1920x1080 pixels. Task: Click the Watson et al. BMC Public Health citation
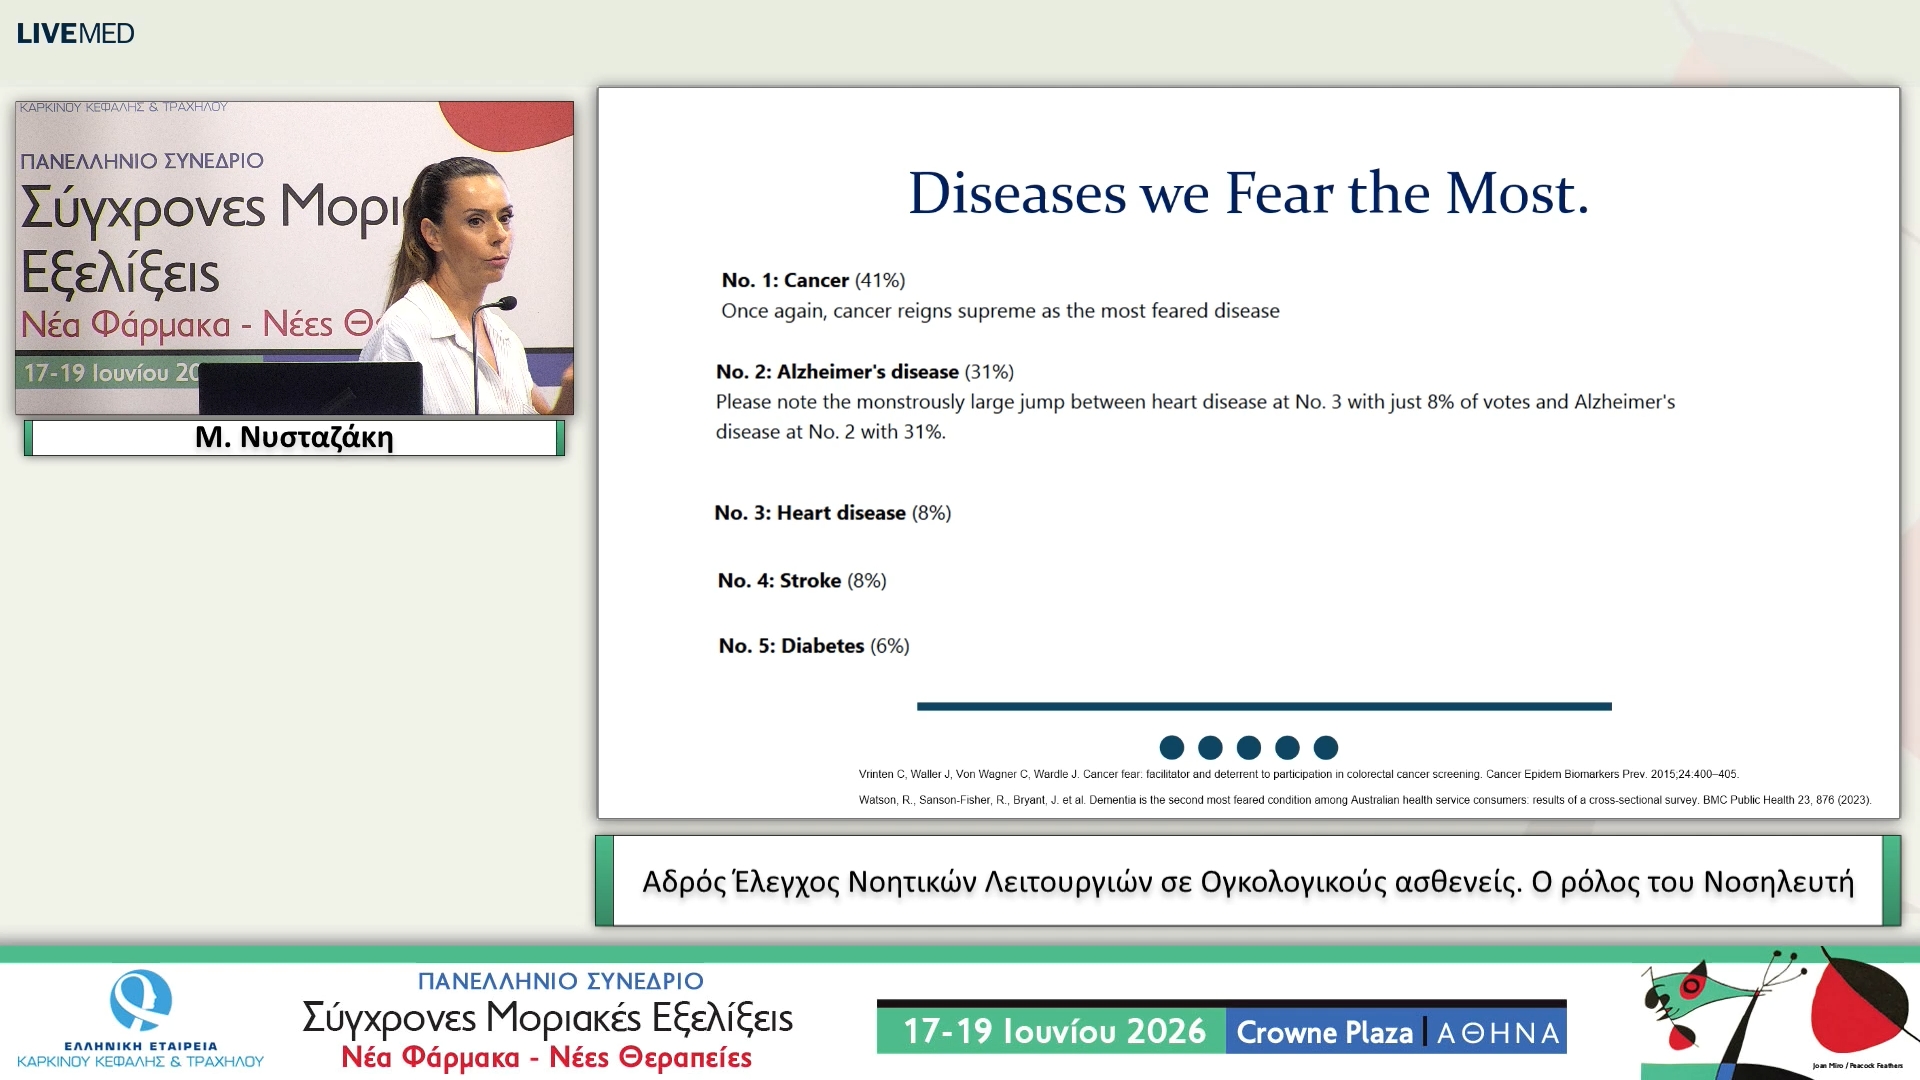pyautogui.click(x=1364, y=800)
